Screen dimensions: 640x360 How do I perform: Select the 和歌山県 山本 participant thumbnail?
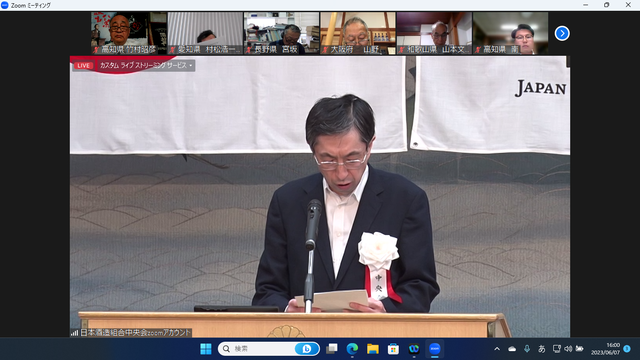pos(434,33)
